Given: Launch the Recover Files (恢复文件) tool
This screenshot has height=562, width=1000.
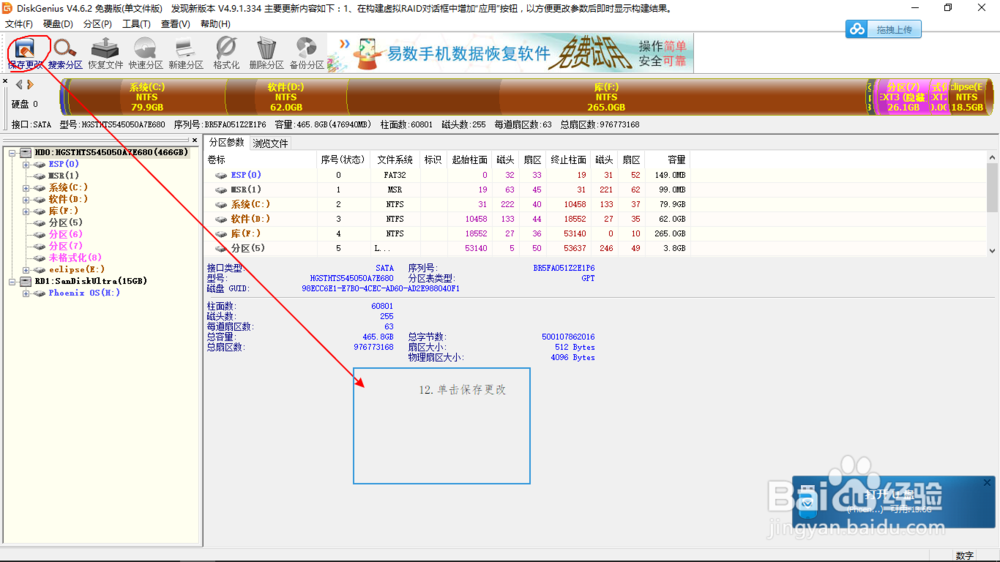Looking at the screenshot, I should click(x=105, y=54).
